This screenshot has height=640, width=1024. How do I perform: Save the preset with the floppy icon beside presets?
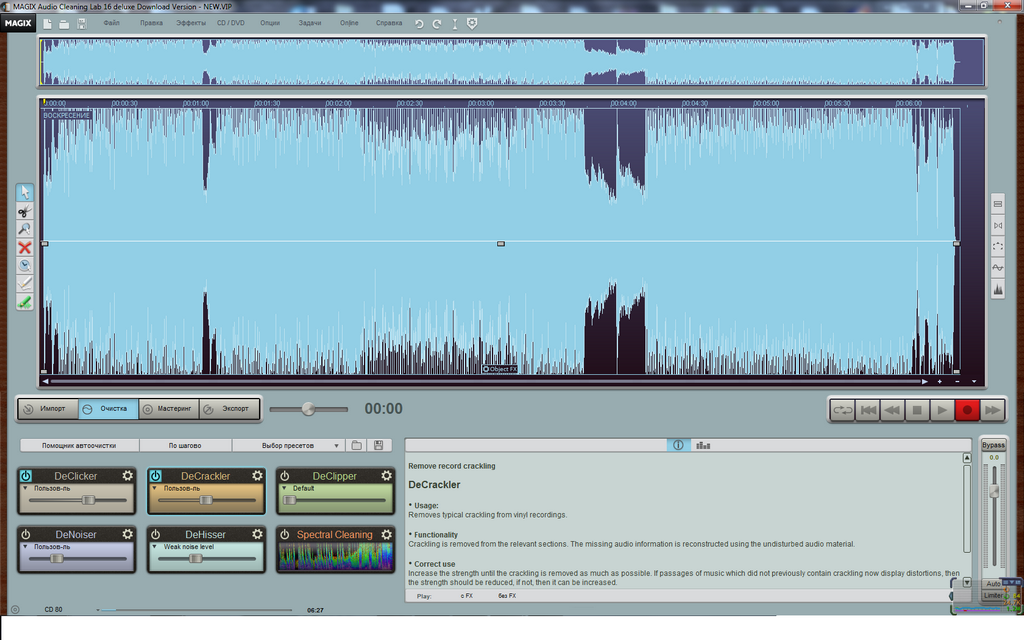point(379,445)
